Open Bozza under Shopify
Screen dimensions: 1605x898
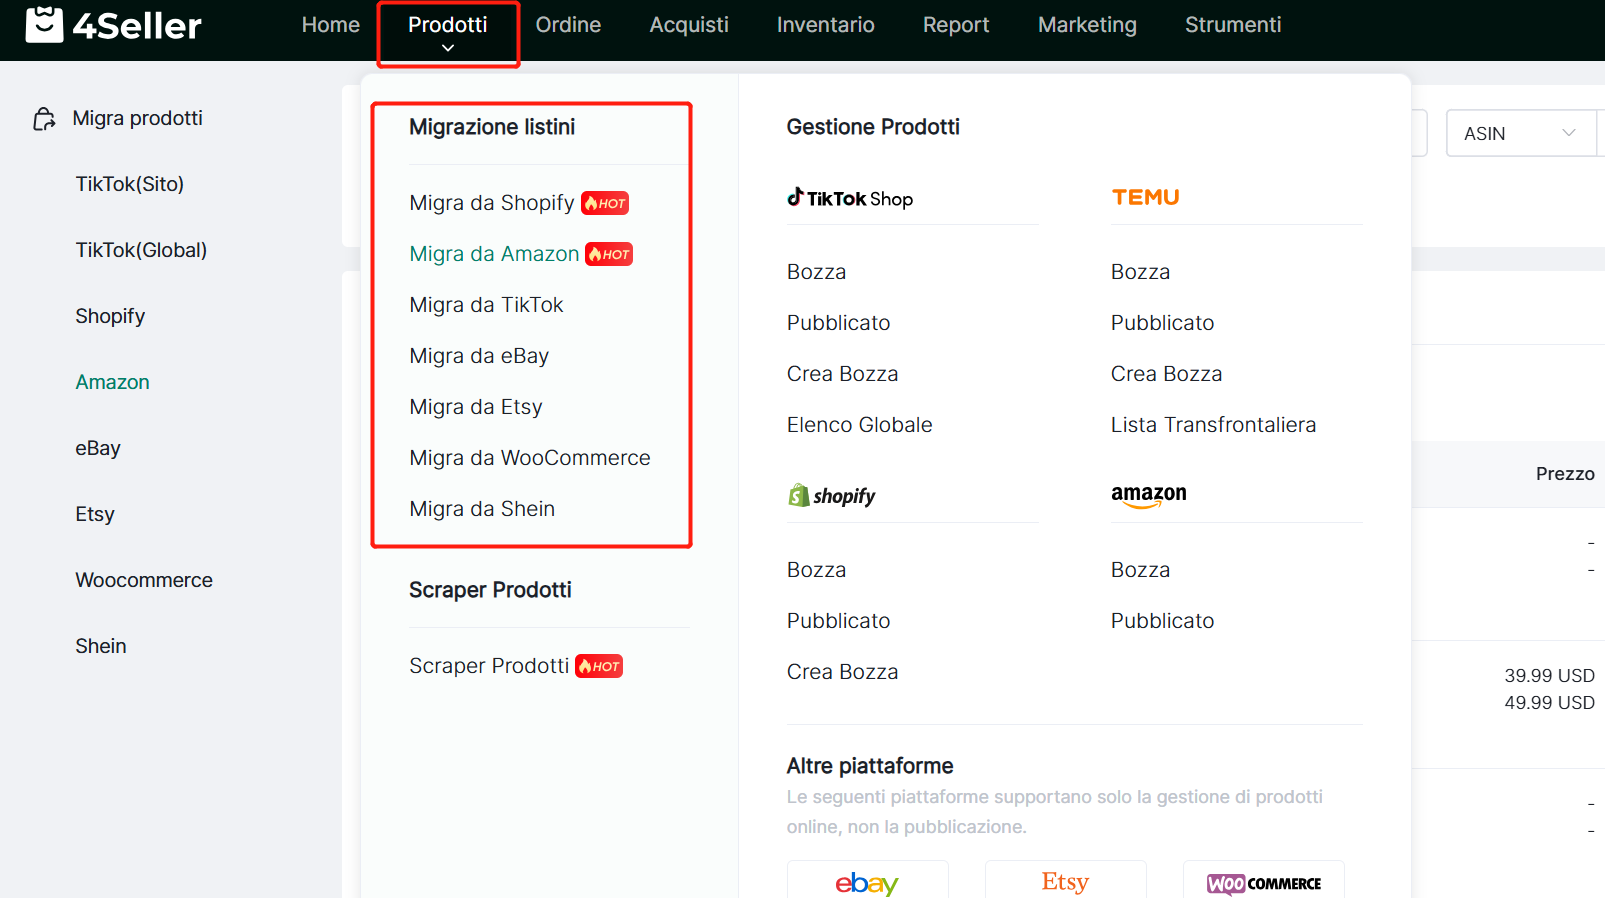pyautogui.click(x=816, y=570)
